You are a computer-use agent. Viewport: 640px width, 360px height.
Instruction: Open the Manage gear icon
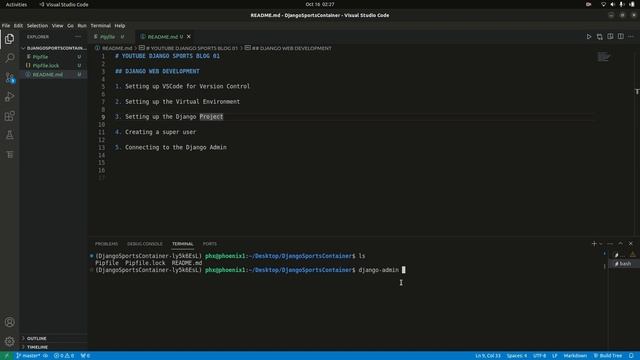9,341
